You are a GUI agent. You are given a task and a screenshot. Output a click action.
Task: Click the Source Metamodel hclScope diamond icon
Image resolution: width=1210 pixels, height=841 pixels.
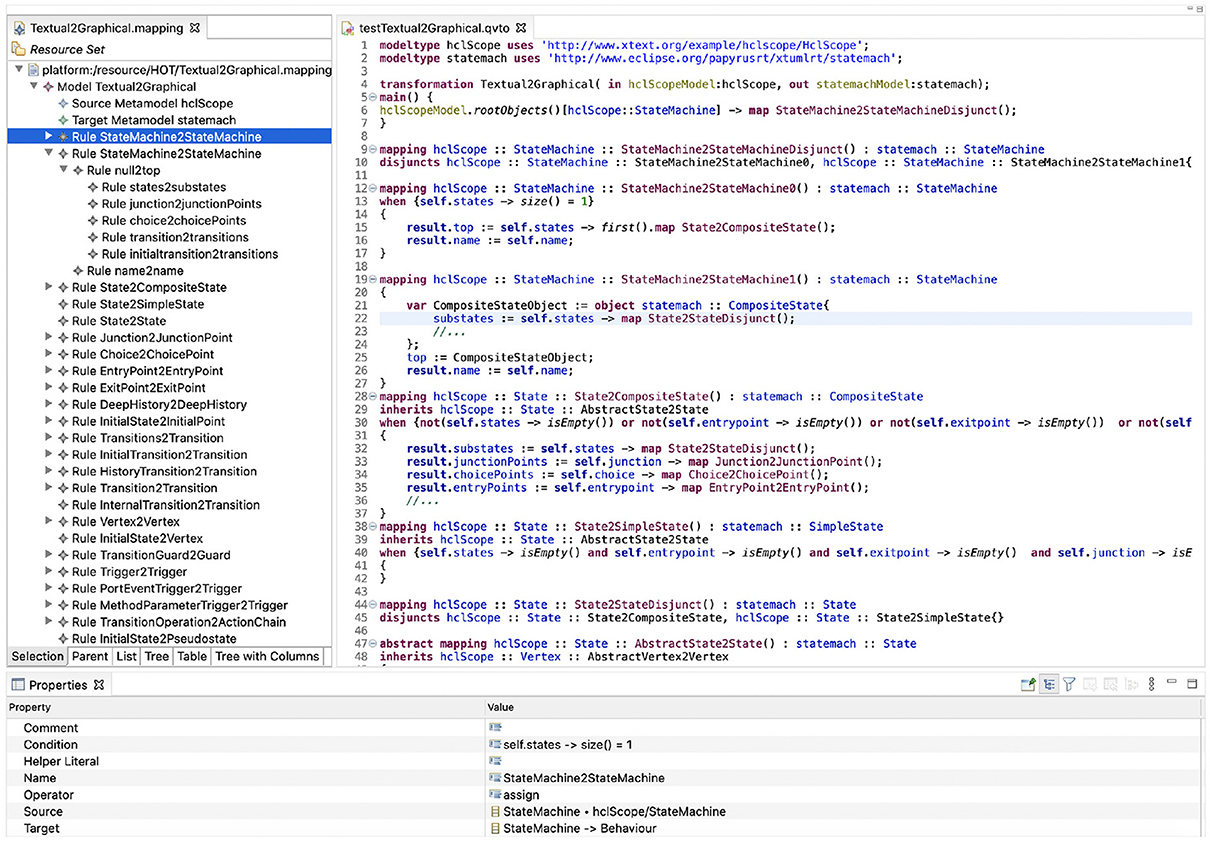coord(62,104)
